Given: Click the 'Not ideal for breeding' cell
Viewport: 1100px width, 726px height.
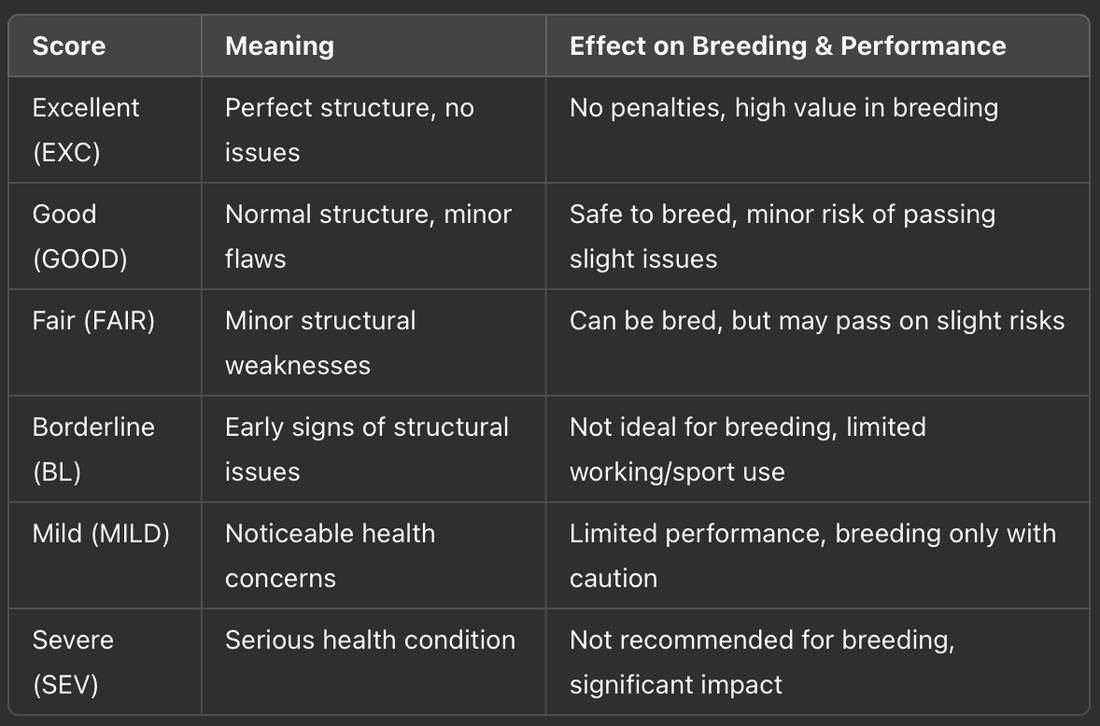Looking at the screenshot, I should point(747,448).
